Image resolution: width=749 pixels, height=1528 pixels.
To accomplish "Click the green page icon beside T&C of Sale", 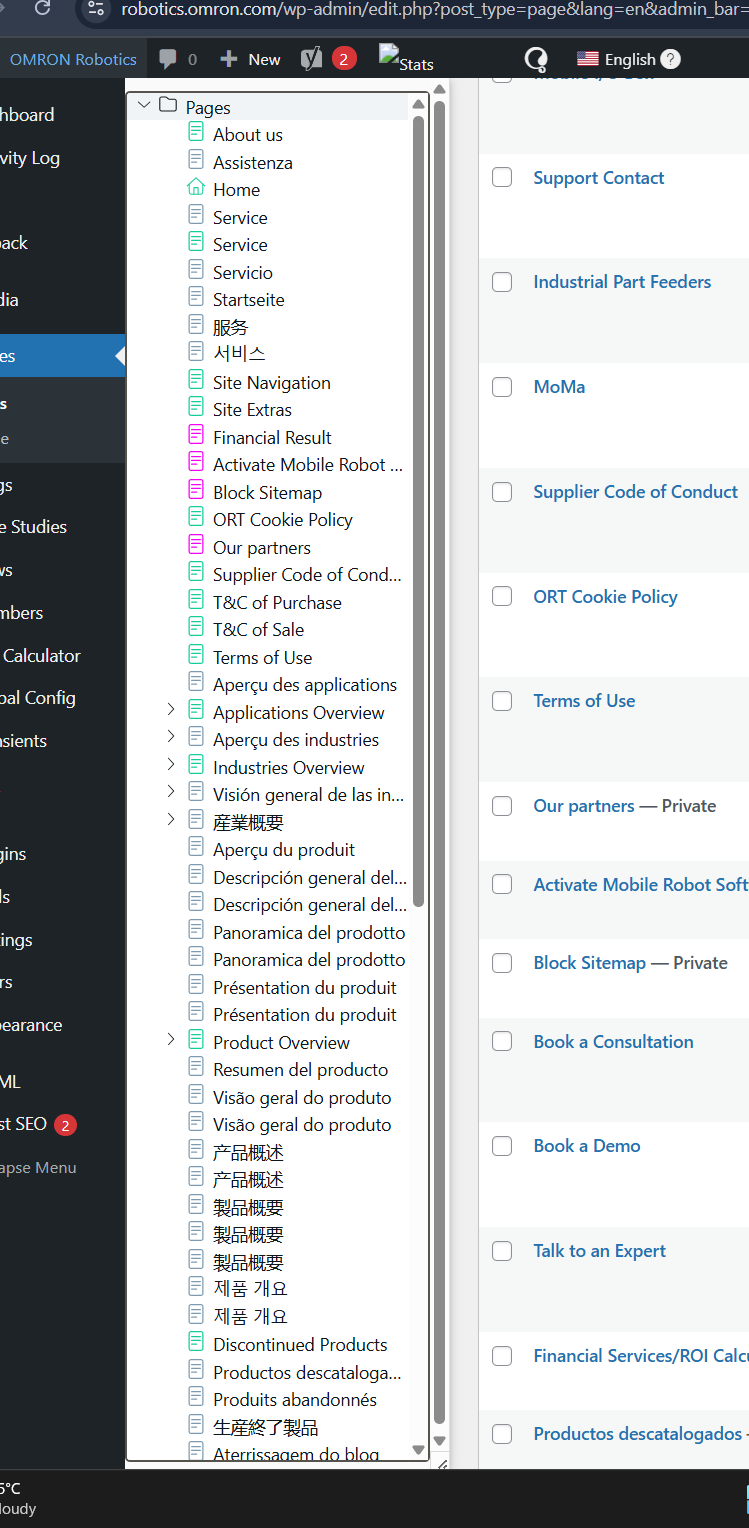I will 196,628.
